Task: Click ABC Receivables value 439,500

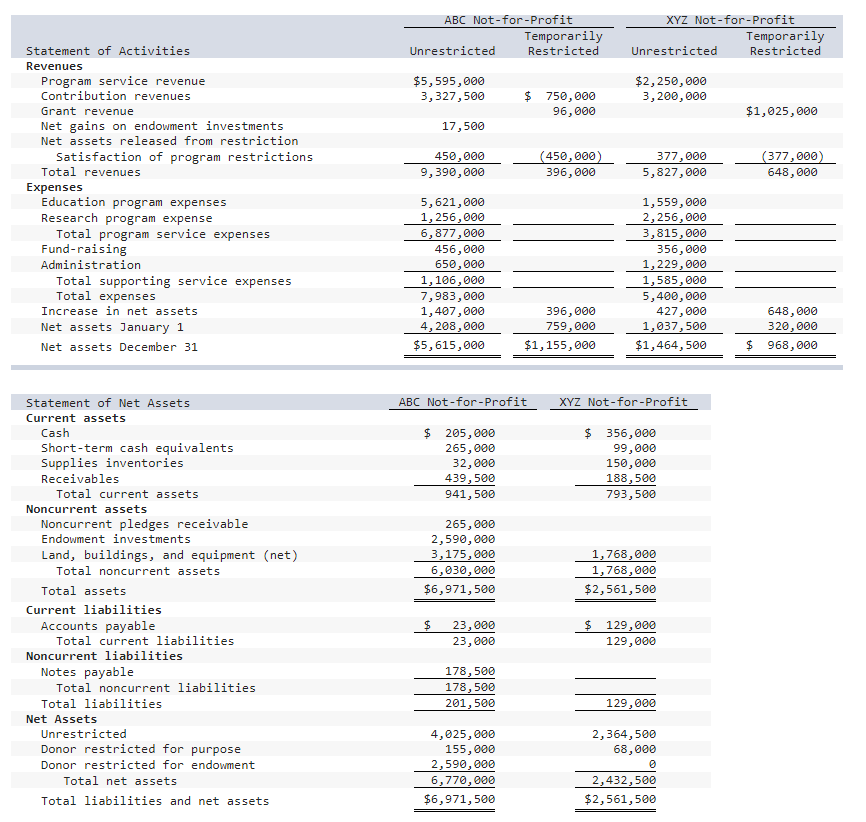Action: [x=470, y=478]
